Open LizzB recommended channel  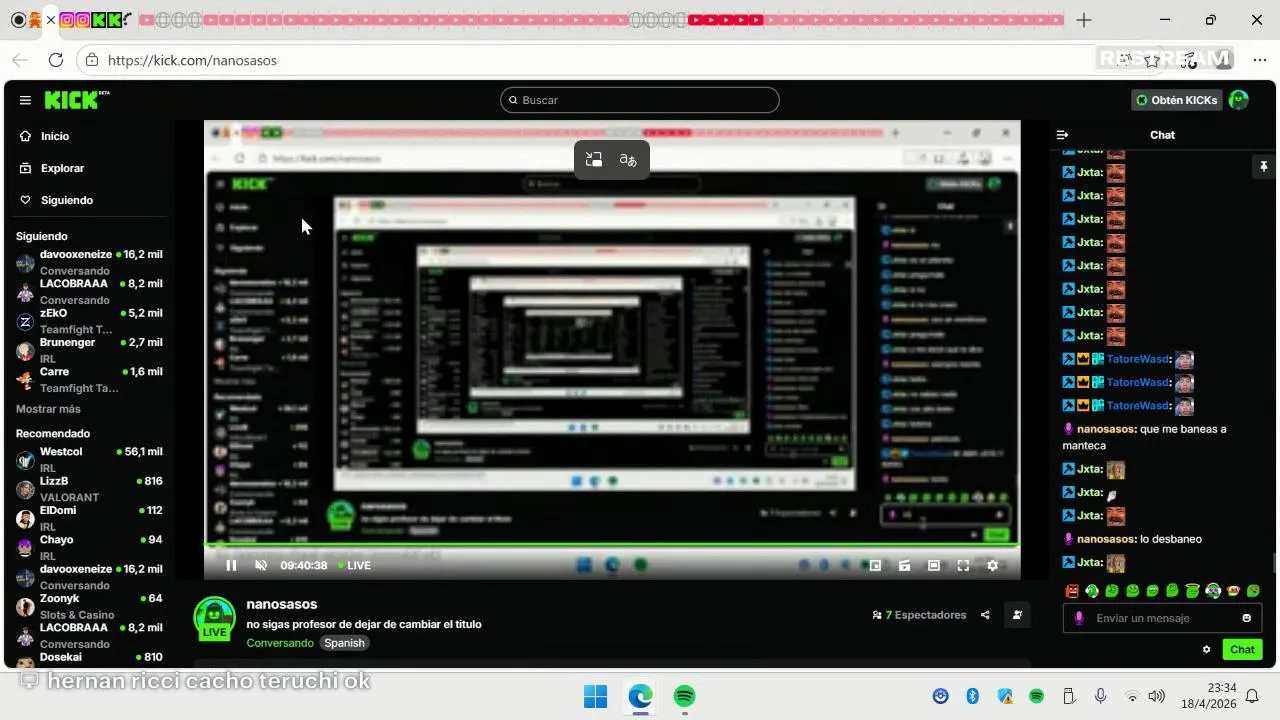coord(89,488)
